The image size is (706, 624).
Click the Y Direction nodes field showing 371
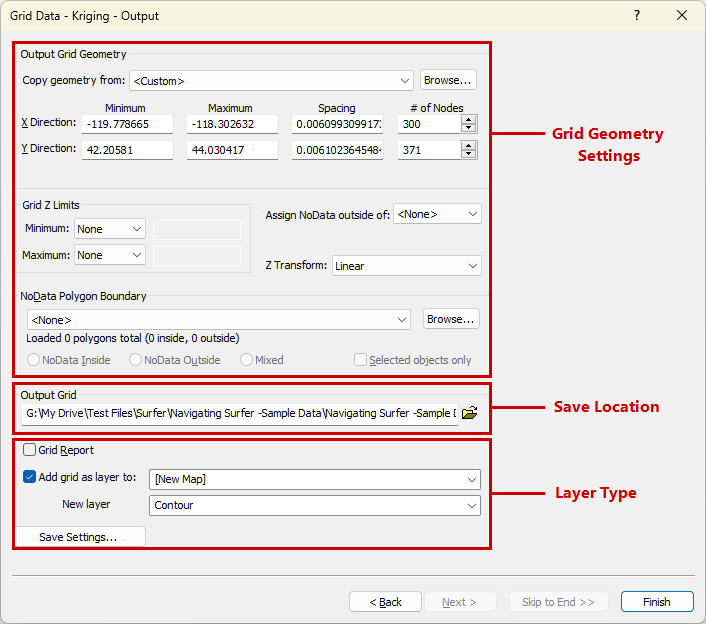tap(430, 150)
